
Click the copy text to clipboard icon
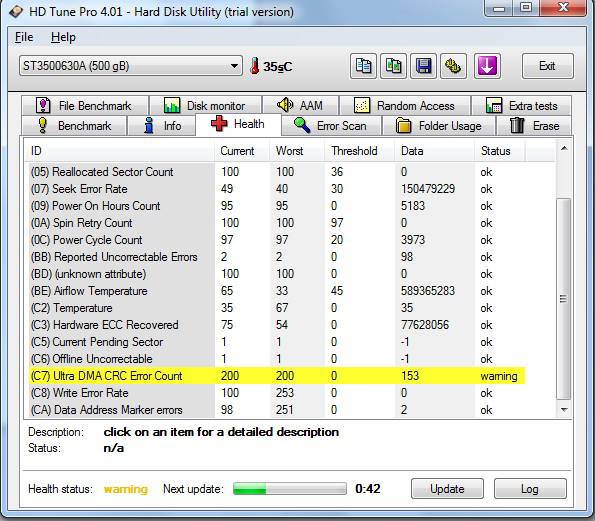click(x=363, y=66)
